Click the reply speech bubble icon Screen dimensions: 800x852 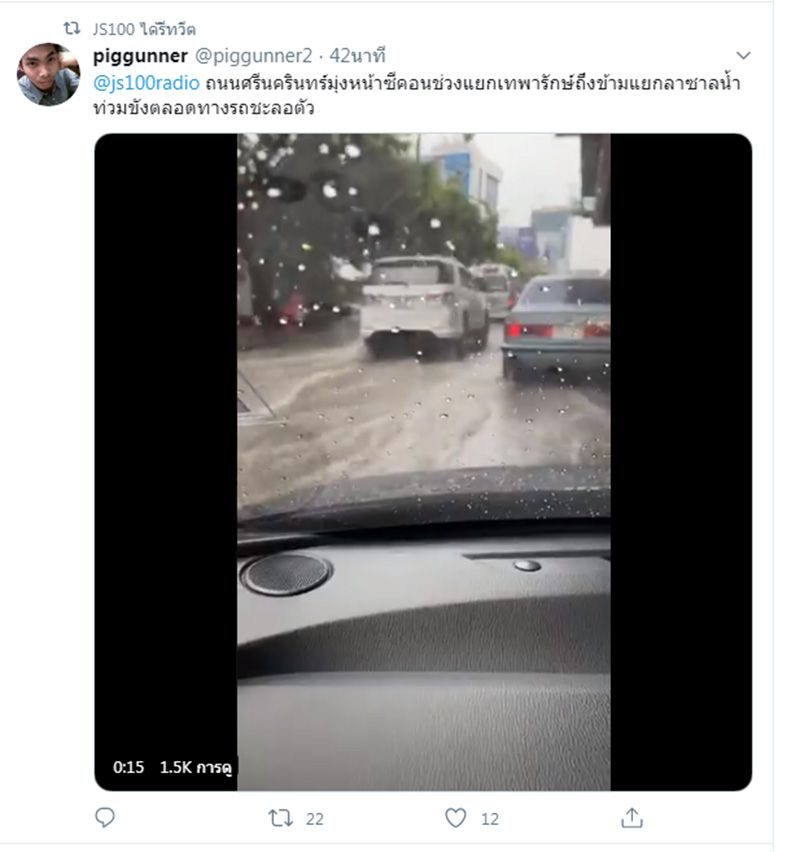tap(105, 817)
